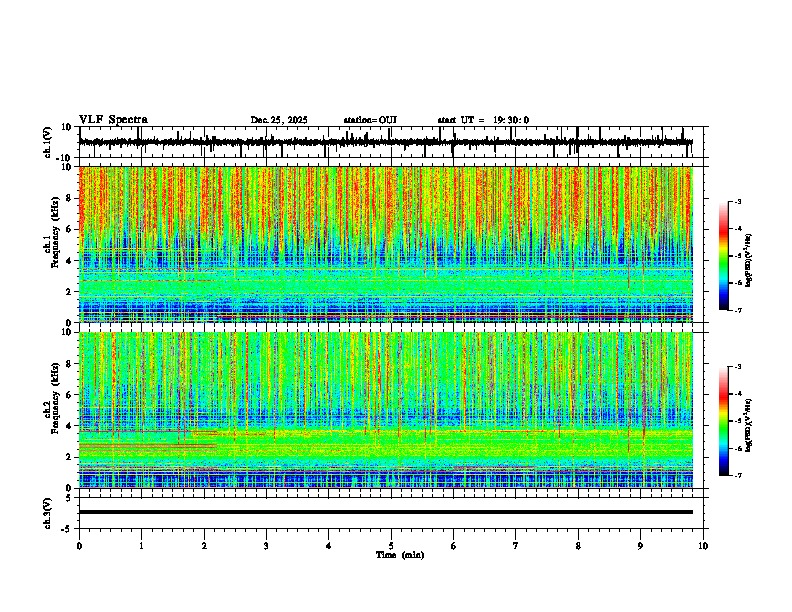Click tick label "4" on the Time axis
Image resolution: width=792 pixels, height=612 pixels.
(329, 546)
